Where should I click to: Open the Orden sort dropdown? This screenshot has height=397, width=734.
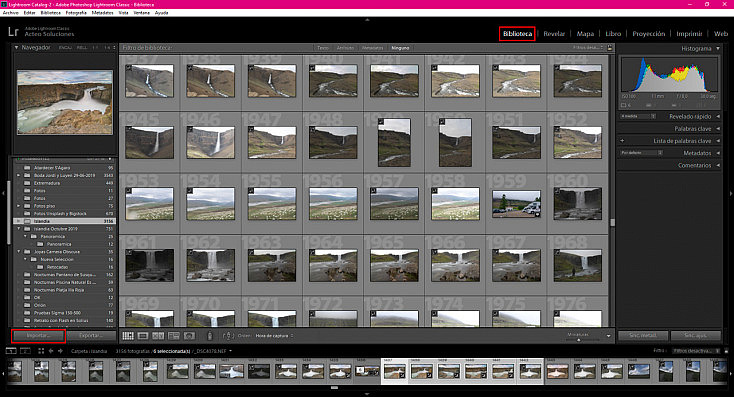(274, 336)
